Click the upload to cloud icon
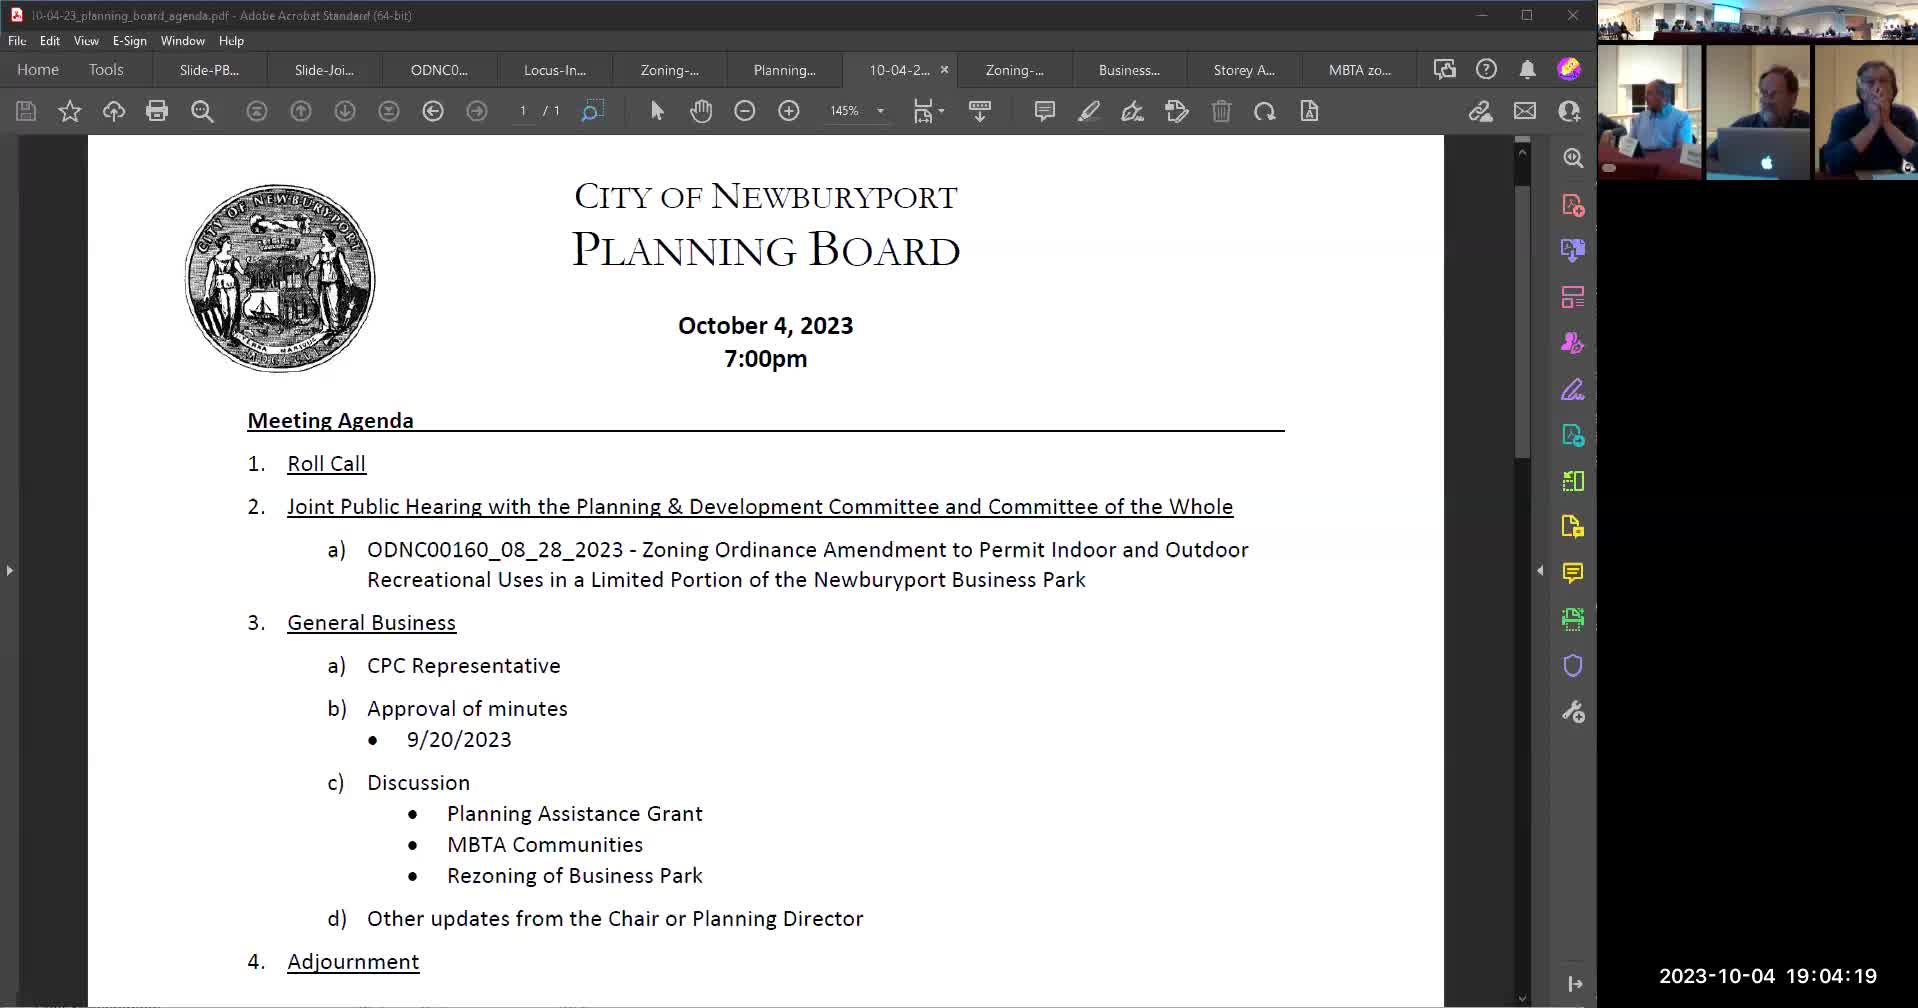Viewport: 1918px width, 1008px height. coord(114,111)
